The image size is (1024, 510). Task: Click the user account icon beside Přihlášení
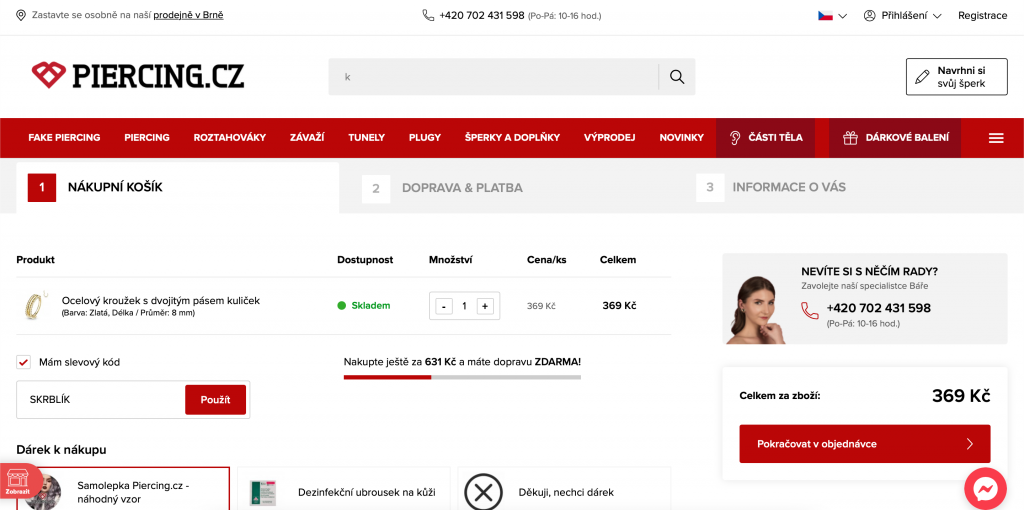tap(869, 16)
